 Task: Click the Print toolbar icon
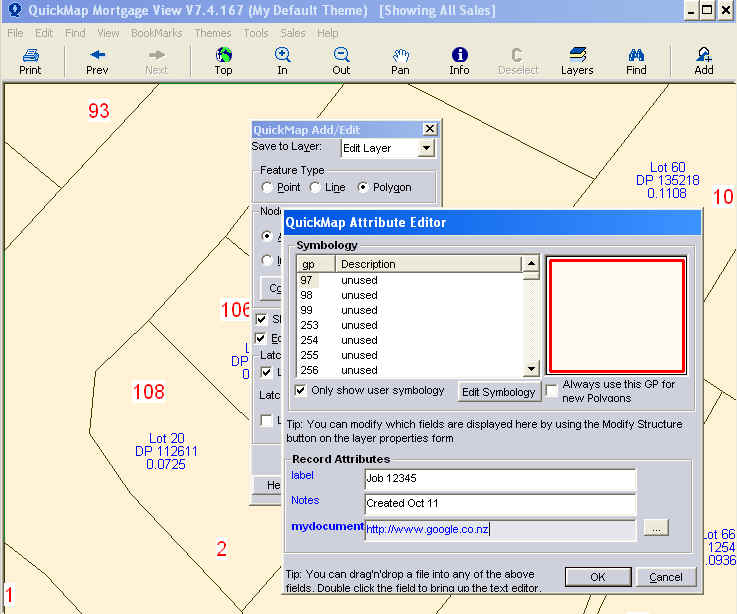pos(30,61)
